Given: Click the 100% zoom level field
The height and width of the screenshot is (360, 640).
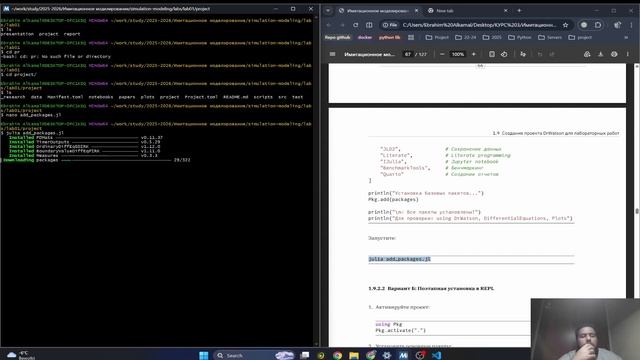Looking at the screenshot, I should click(458, 54).
